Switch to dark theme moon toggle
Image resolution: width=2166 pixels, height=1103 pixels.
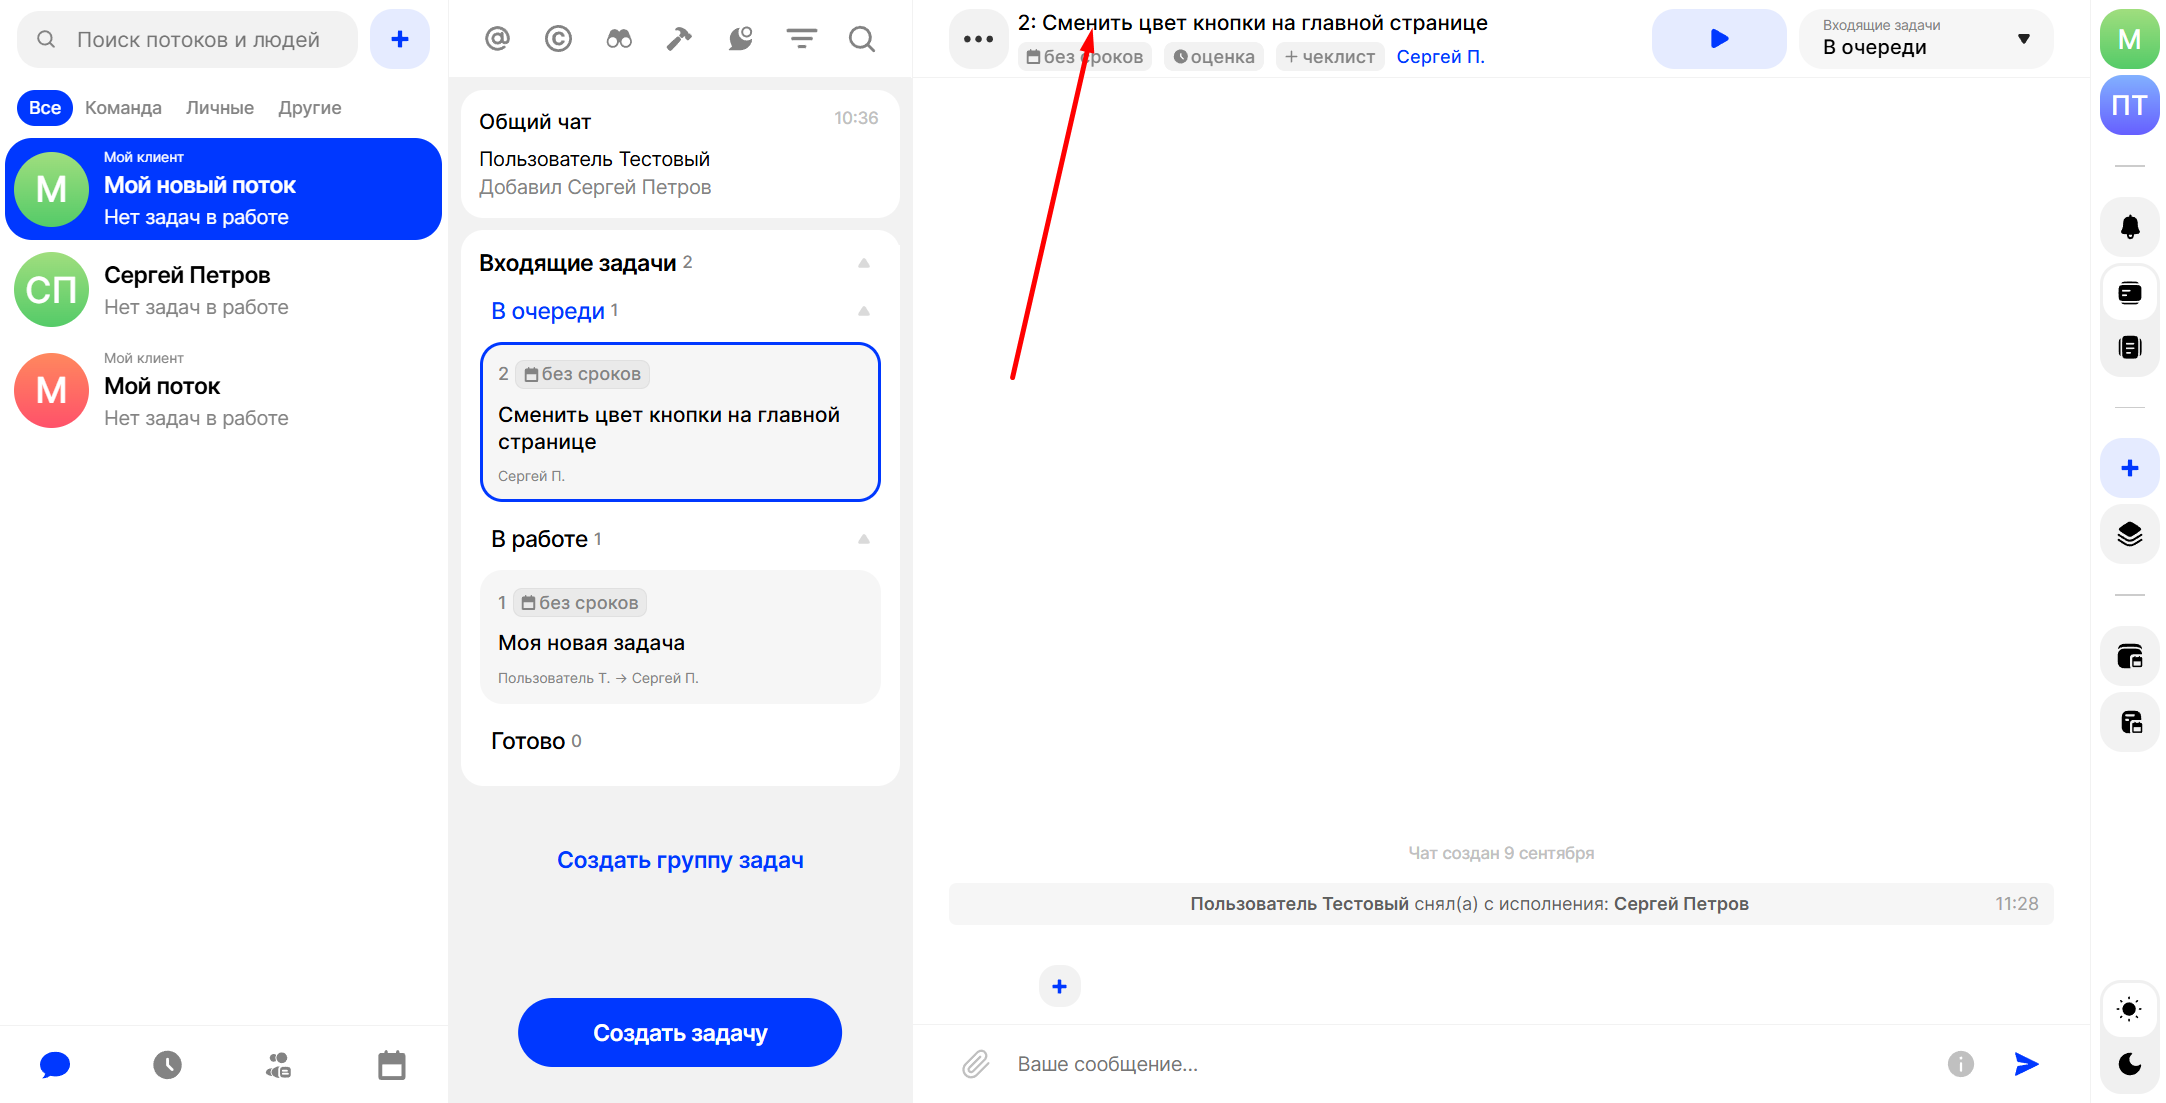[x=2129, y=1063]
